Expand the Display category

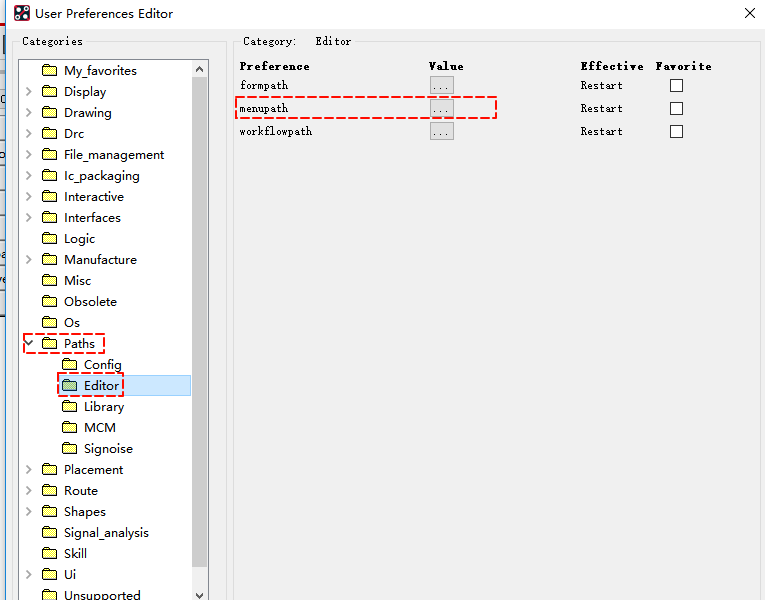coord(29,92)
